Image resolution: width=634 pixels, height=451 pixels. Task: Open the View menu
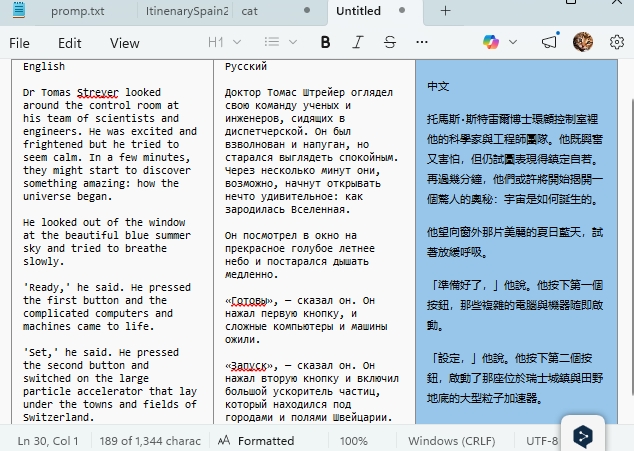pyautogui.click(x=125, y=43)
